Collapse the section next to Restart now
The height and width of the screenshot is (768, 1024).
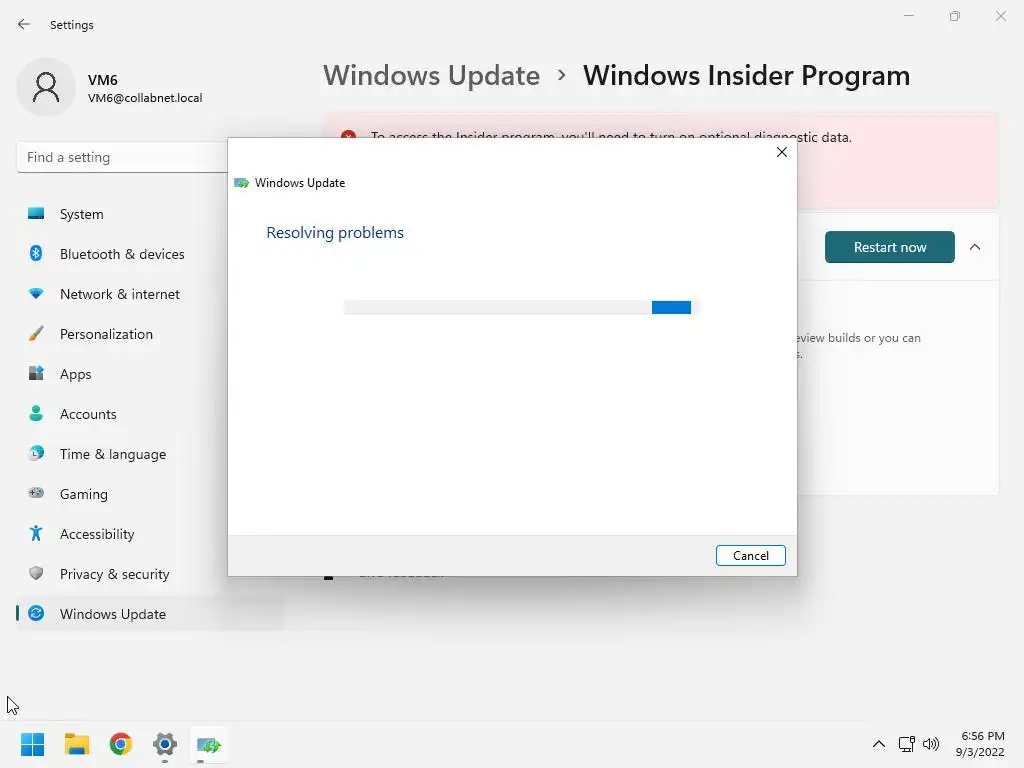[x=975, y=247]
